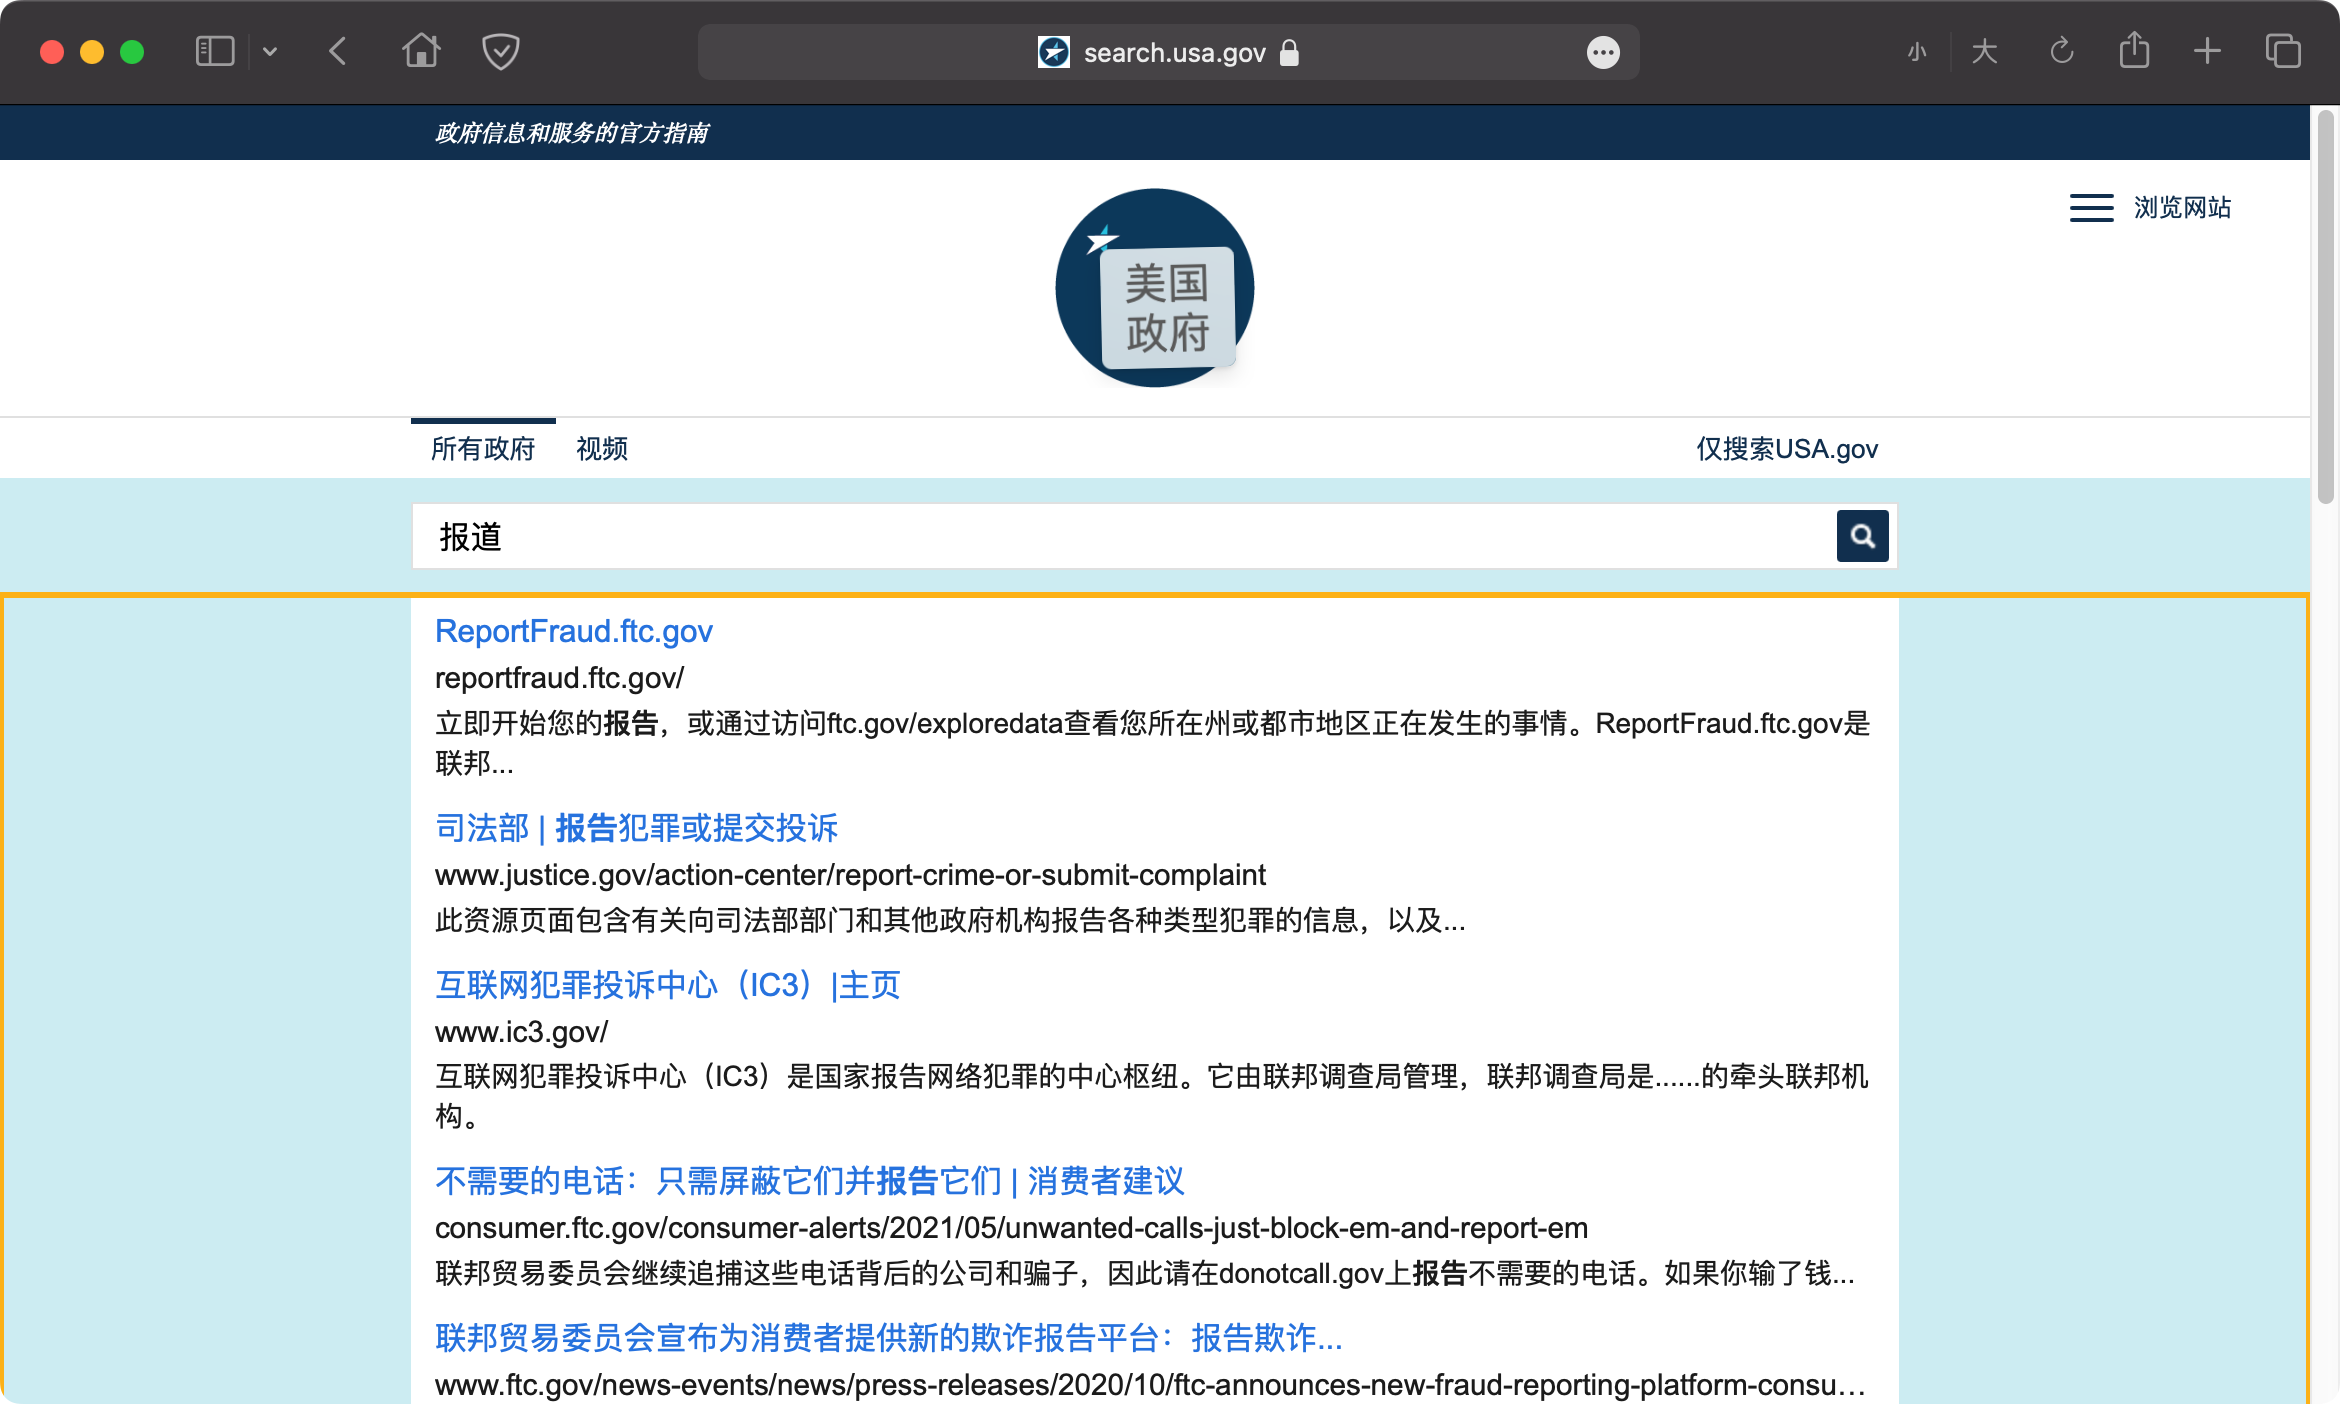Click the magnifier search button
Image resolution: width=2340 pixels, height=1404 pixels.
[1862, 536]
